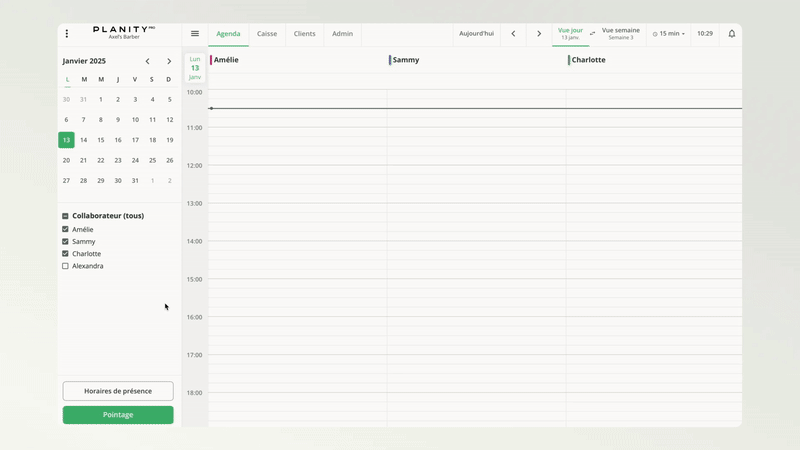Switch to the Caisse tab
Image resolution: width=800 pixels, height=450 pixels.
[x=267, y=34]
